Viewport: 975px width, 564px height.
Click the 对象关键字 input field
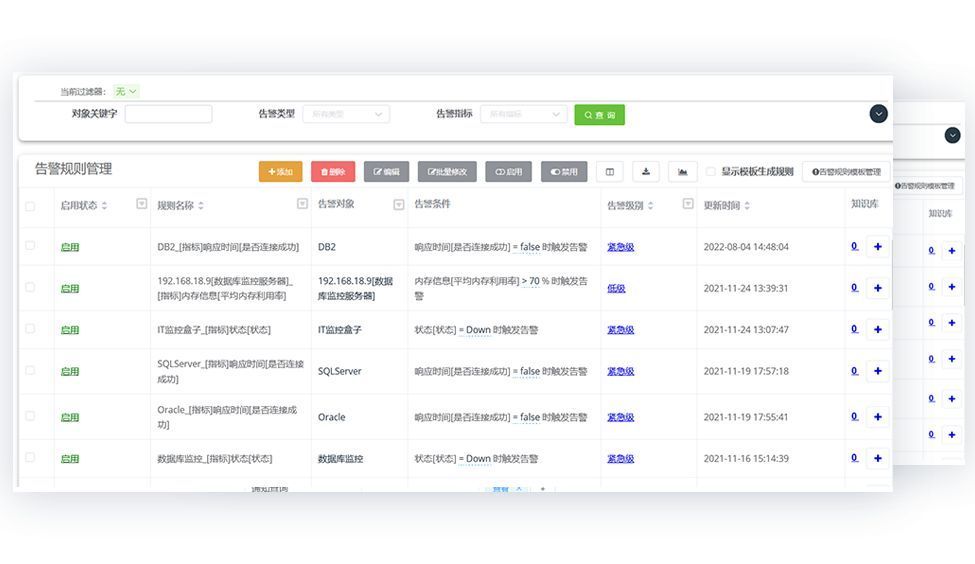pos(169,114)
